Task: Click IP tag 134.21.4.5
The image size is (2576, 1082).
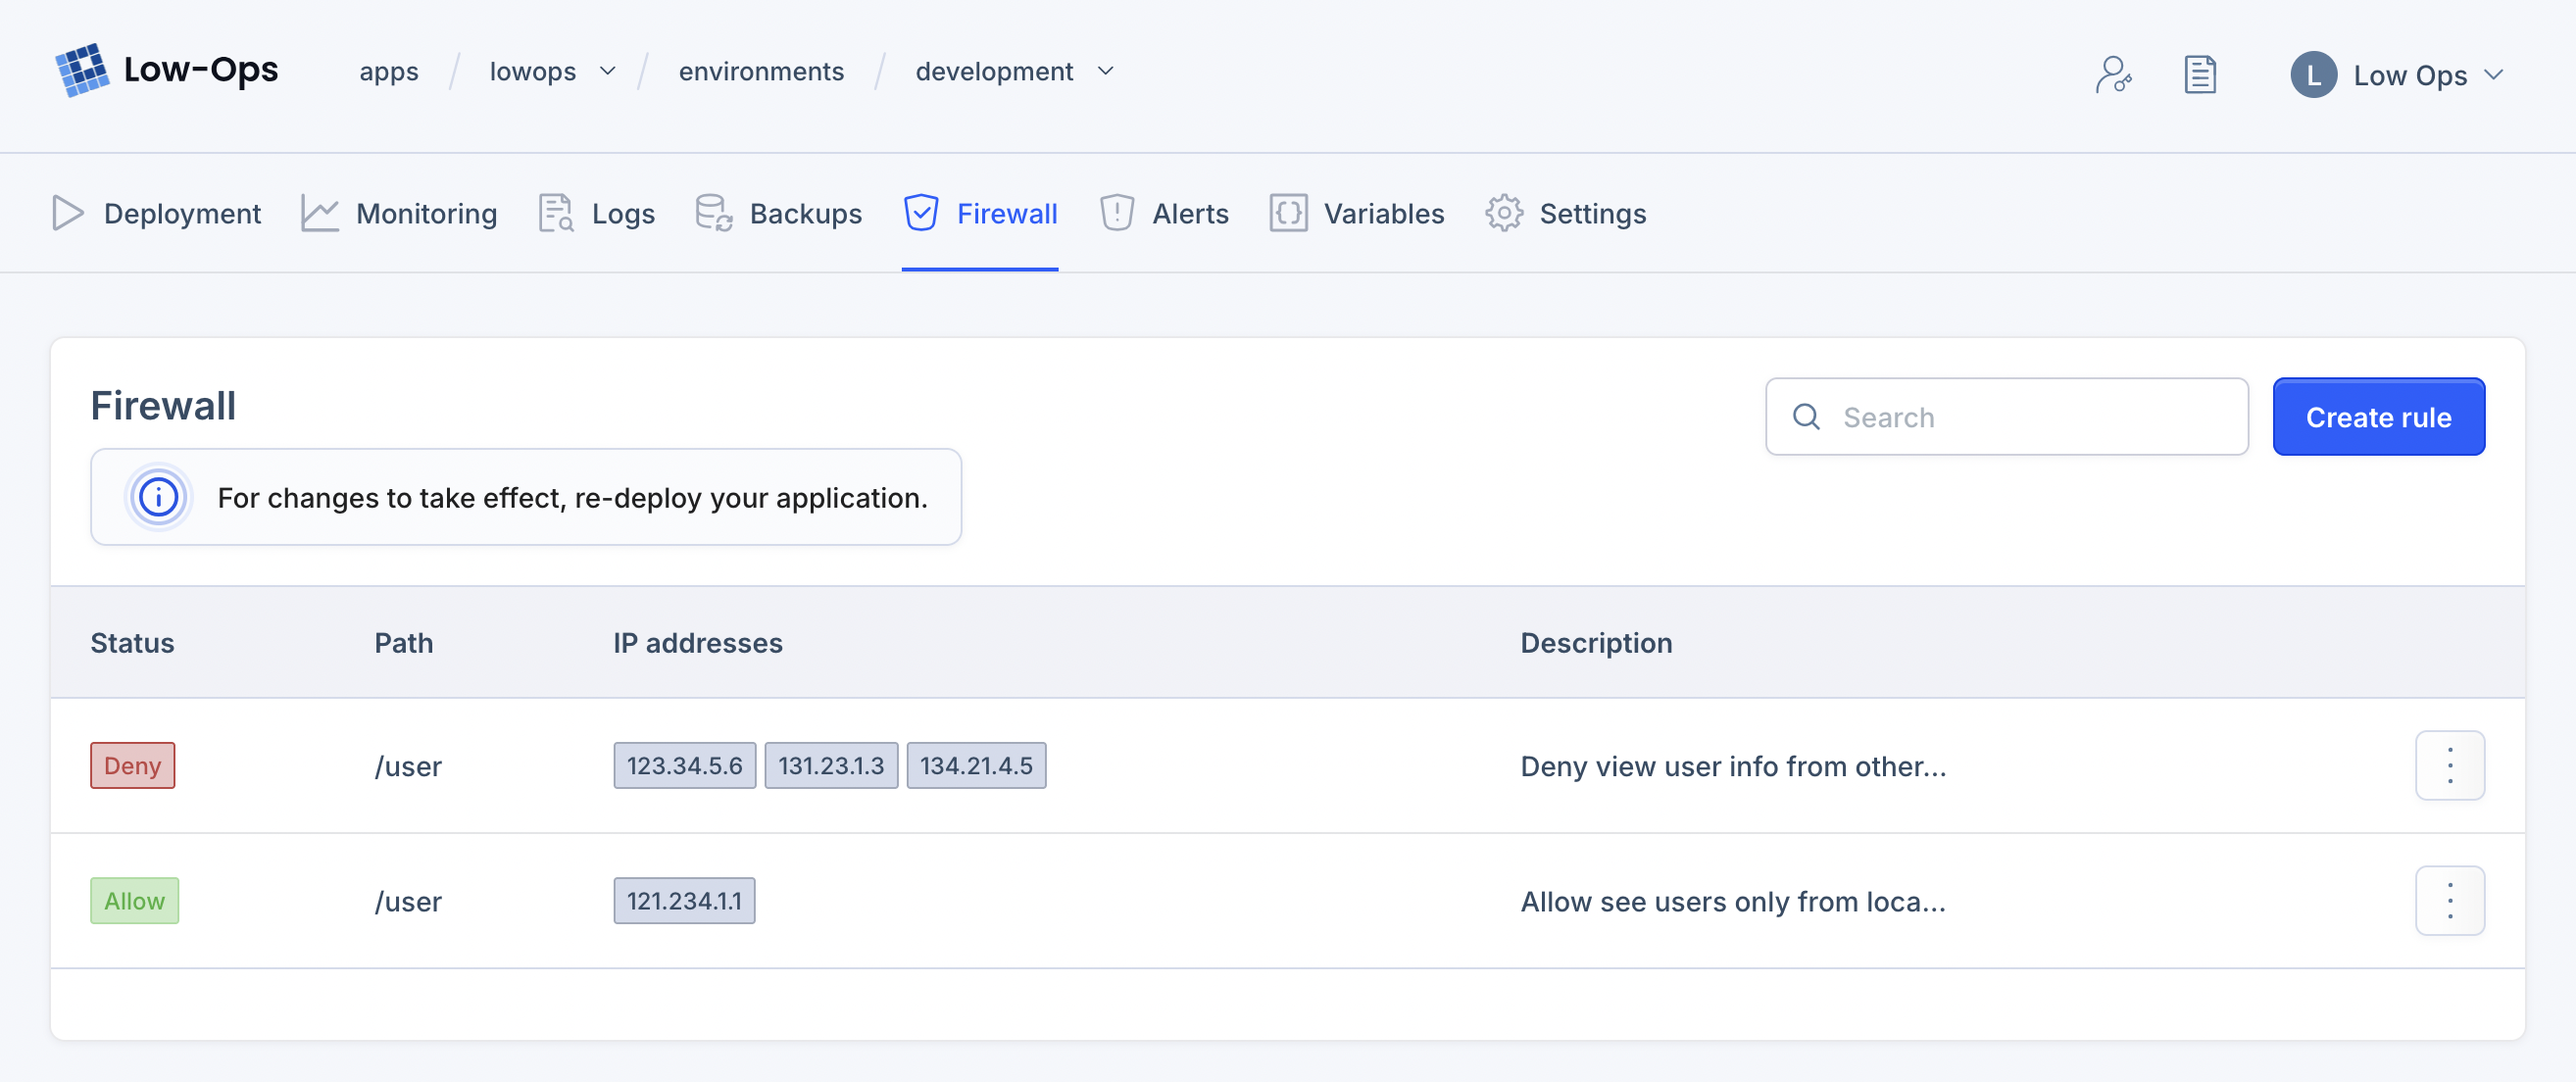Action: (976, 765)
